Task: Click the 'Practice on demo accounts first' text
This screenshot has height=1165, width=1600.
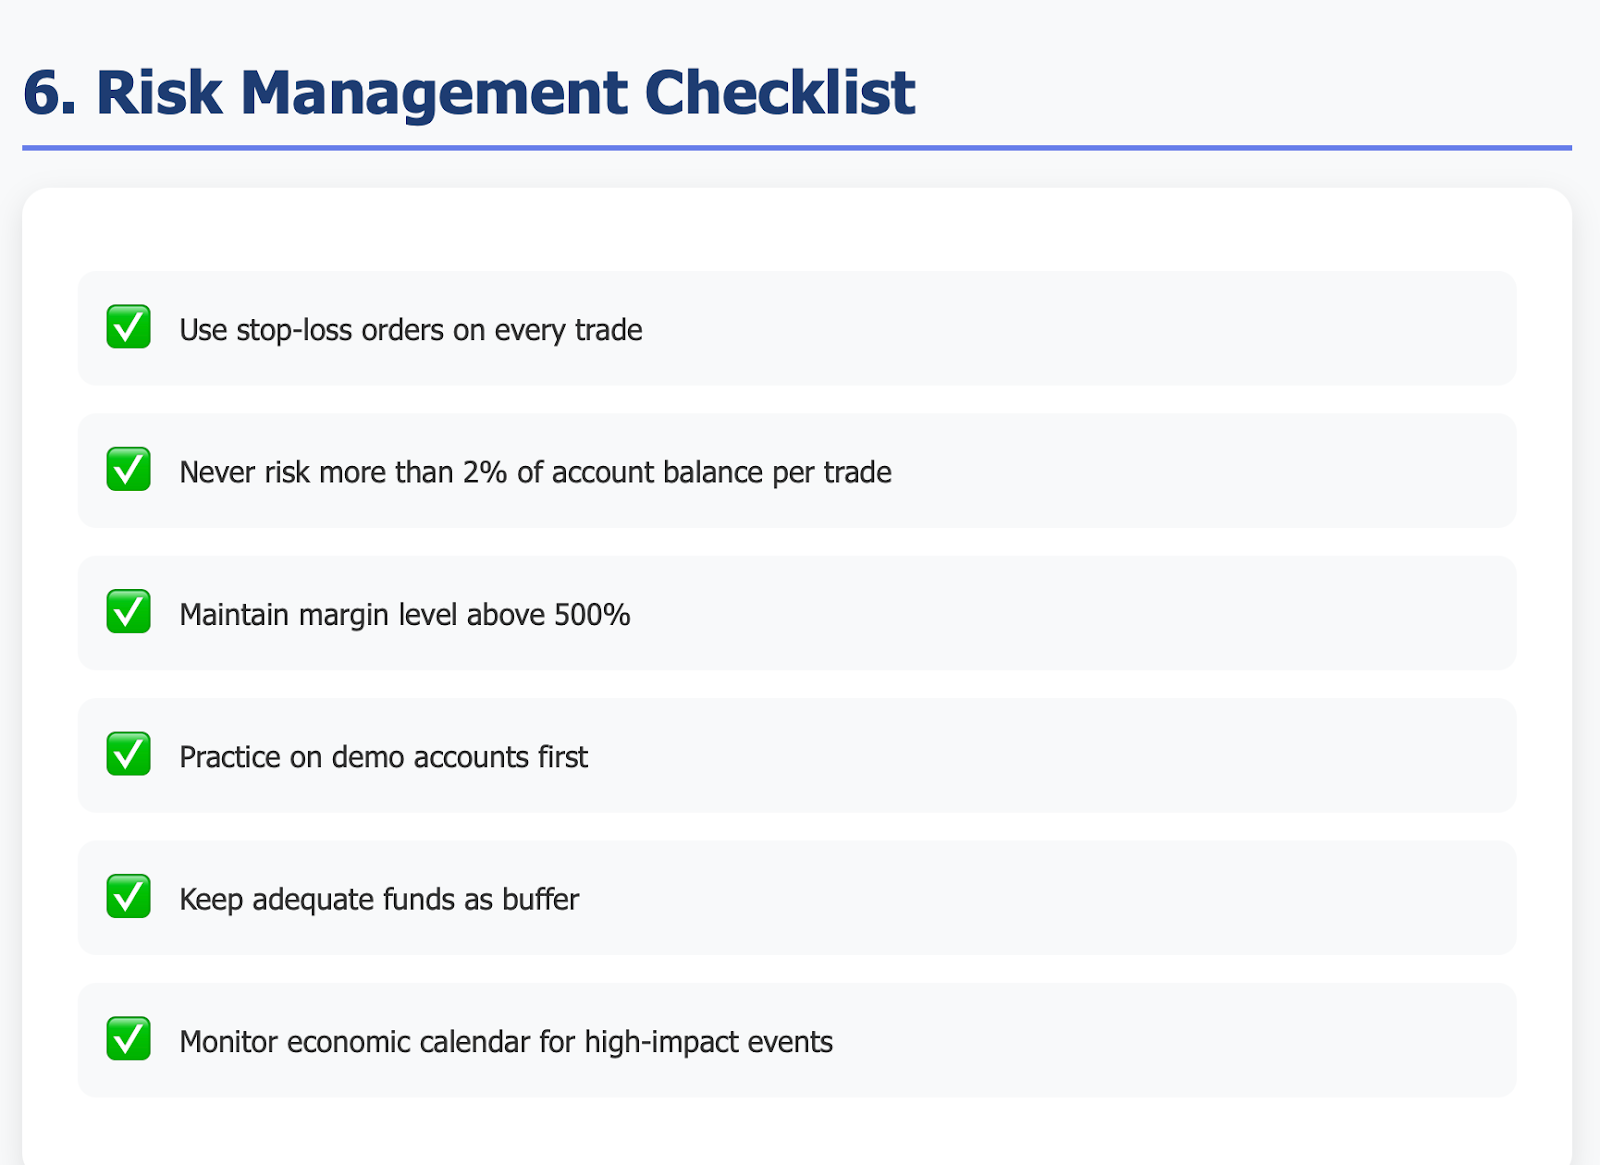Action: click(383, 757)
